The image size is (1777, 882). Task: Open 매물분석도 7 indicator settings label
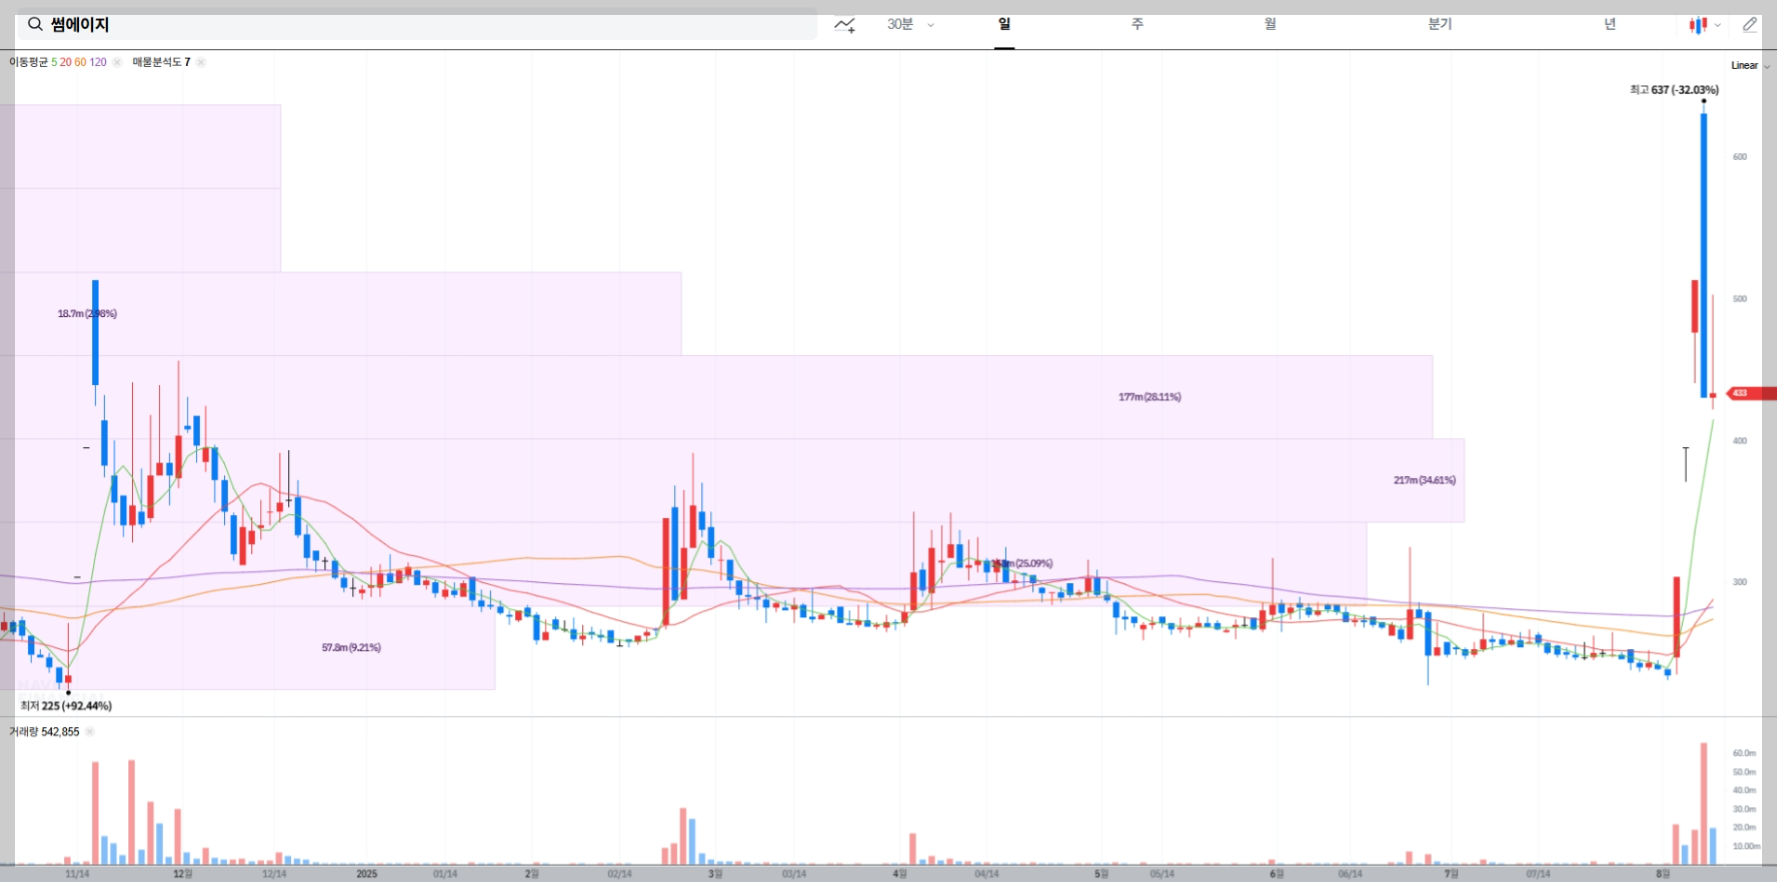[x=161, y=62]
